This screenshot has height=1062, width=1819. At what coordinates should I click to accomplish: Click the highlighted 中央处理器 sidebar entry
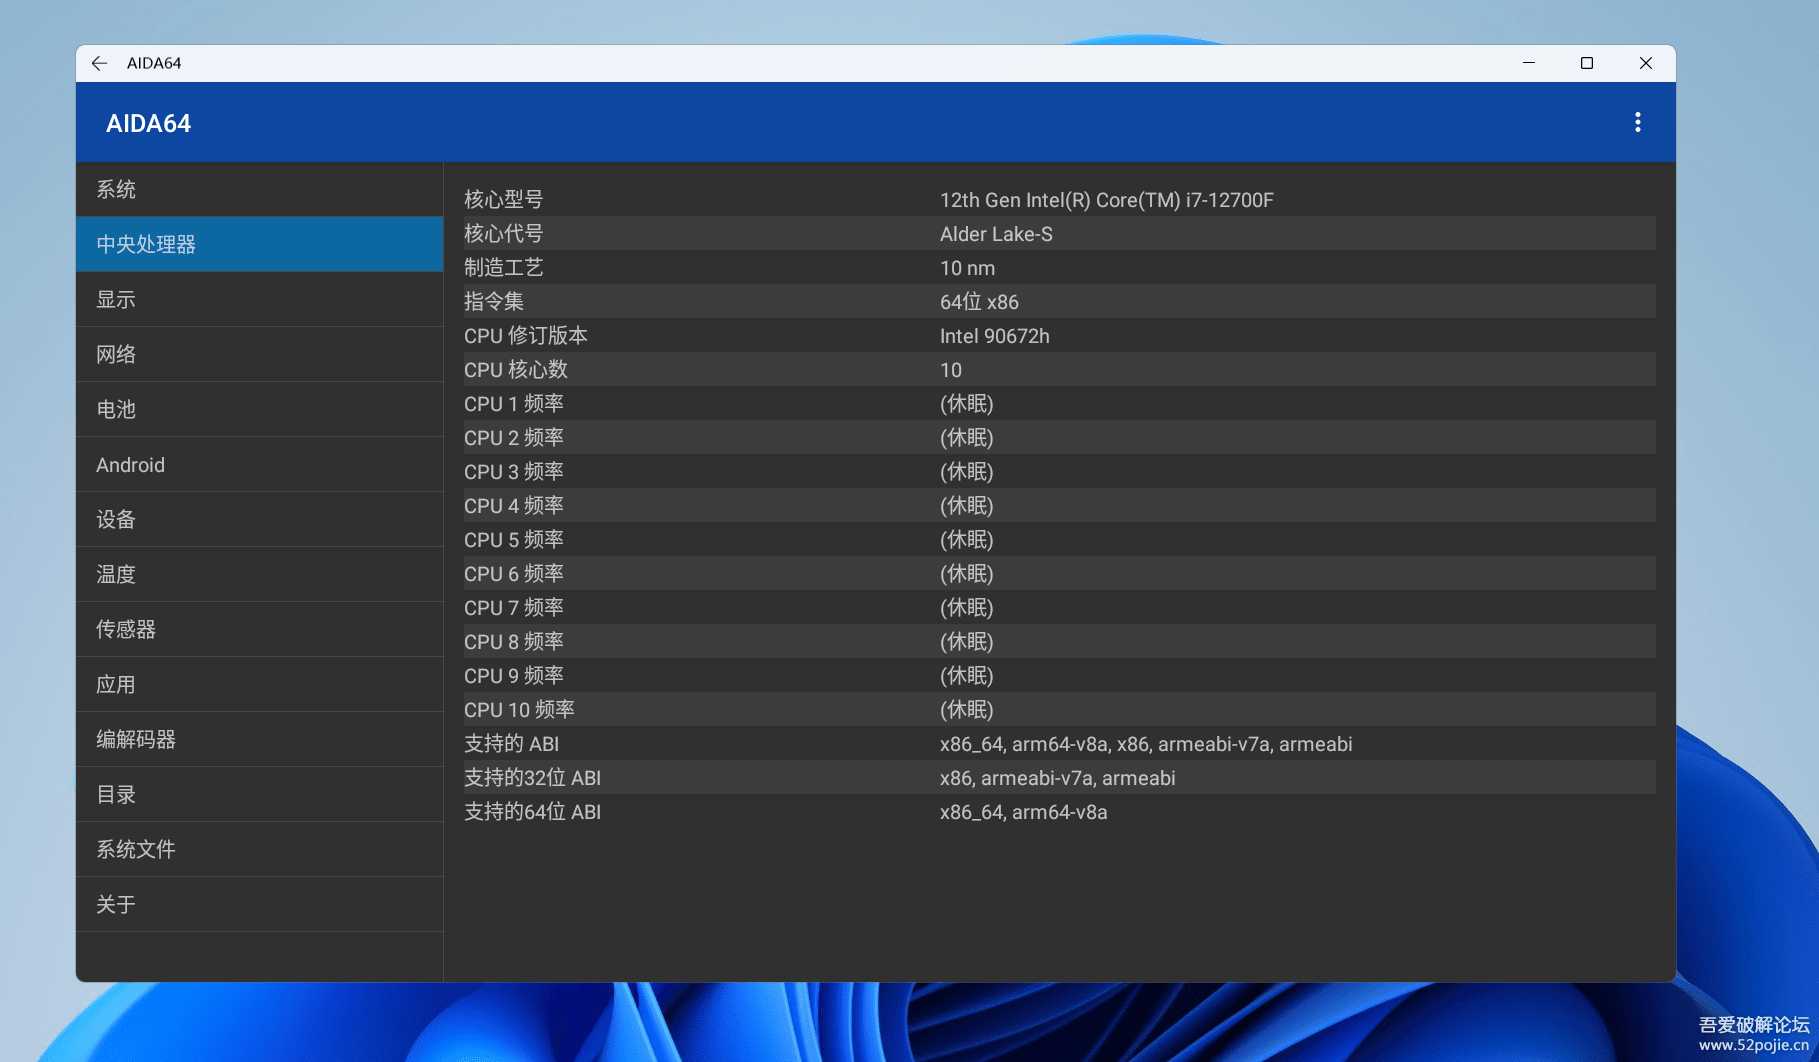click(x=145, y=244)
